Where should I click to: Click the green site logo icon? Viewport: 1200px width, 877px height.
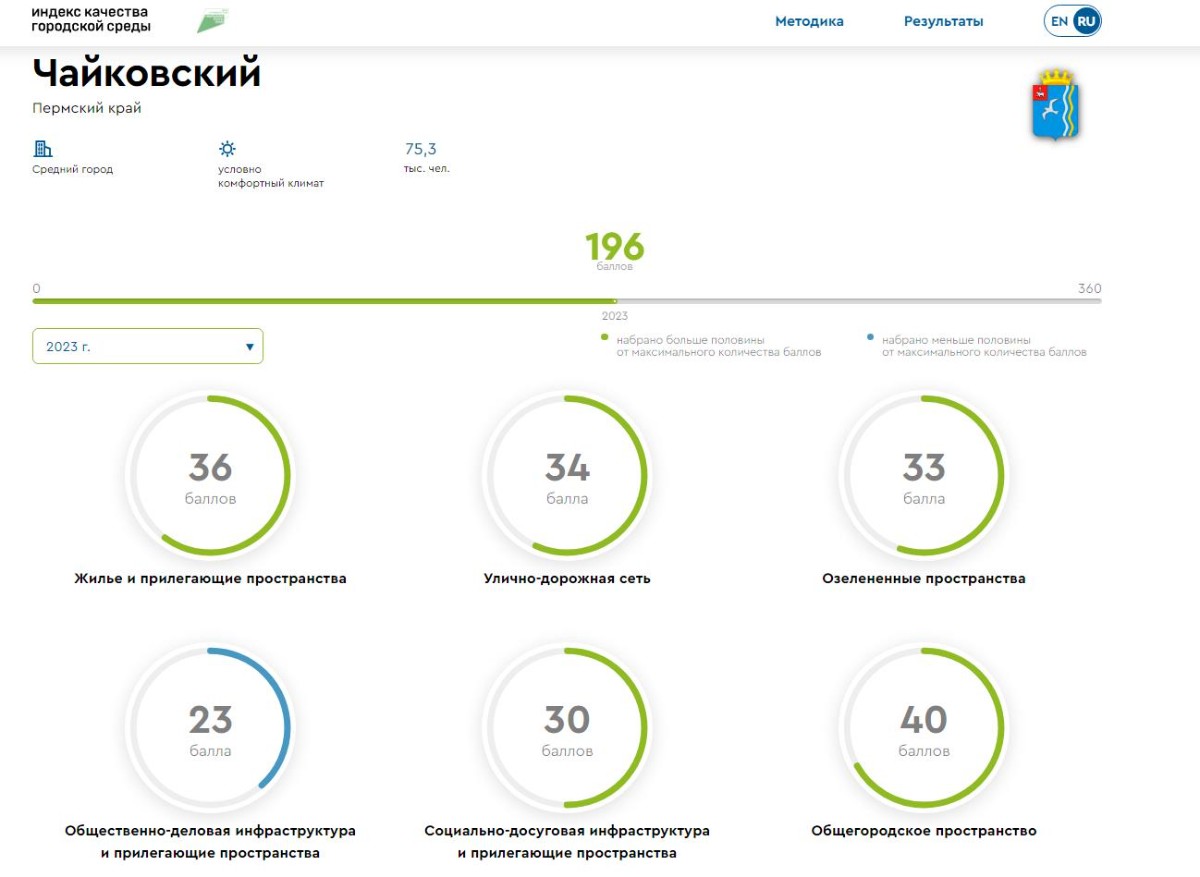coord(212,20)
